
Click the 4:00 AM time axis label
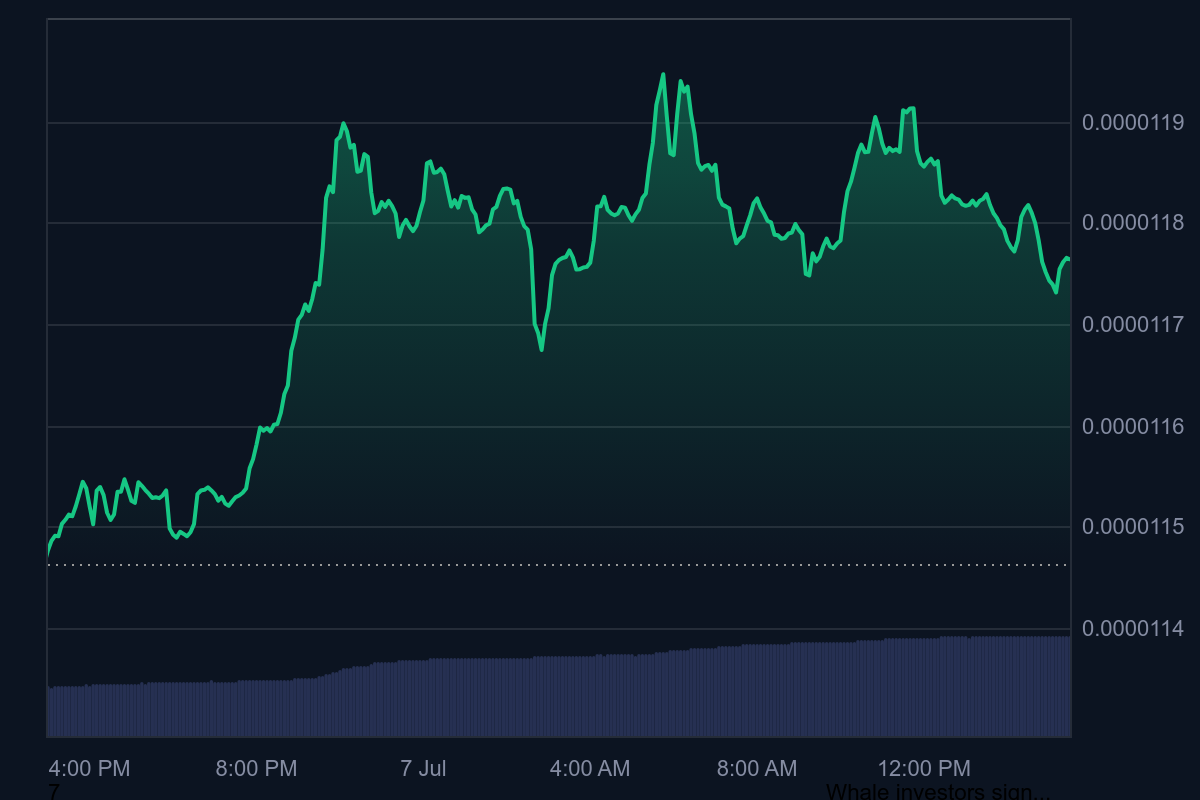tap(590, 769)
